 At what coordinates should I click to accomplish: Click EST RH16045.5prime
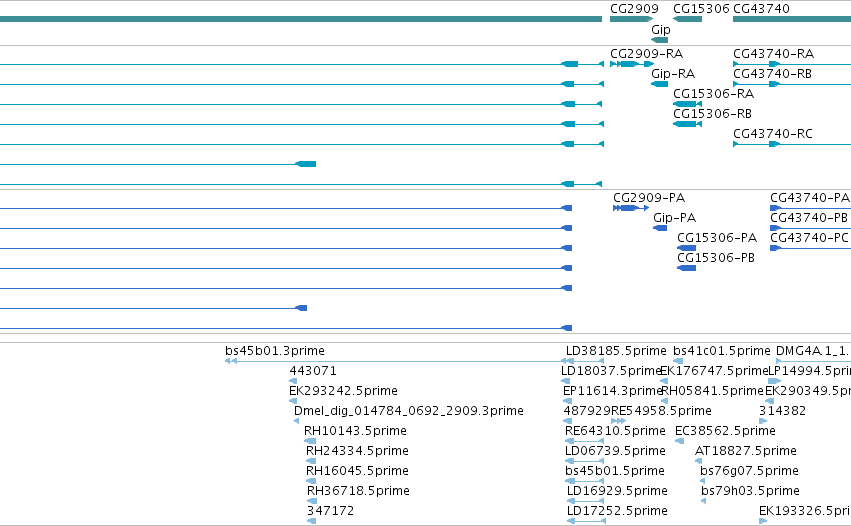point(357,472)
